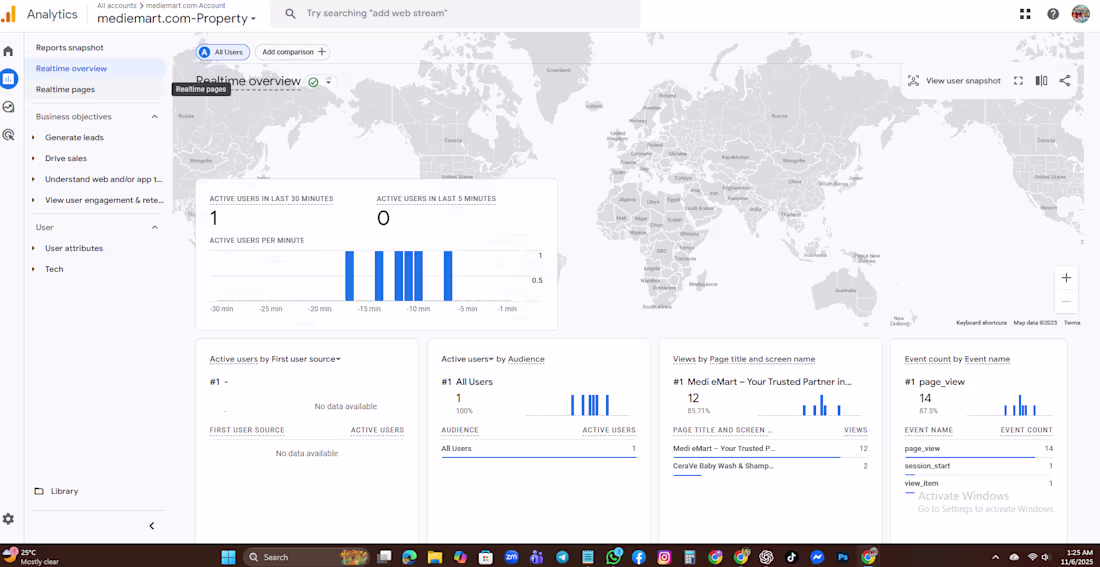The height and width of the screenshot is (567, 1100).
Task: Open Admin settings gear icon
Action: point(8,519)
